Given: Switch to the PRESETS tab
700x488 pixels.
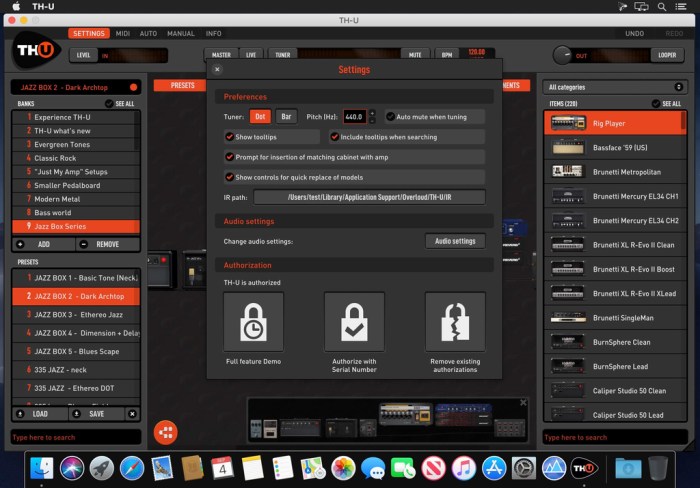Looking at the screenshot, I should tap(181, 85).
